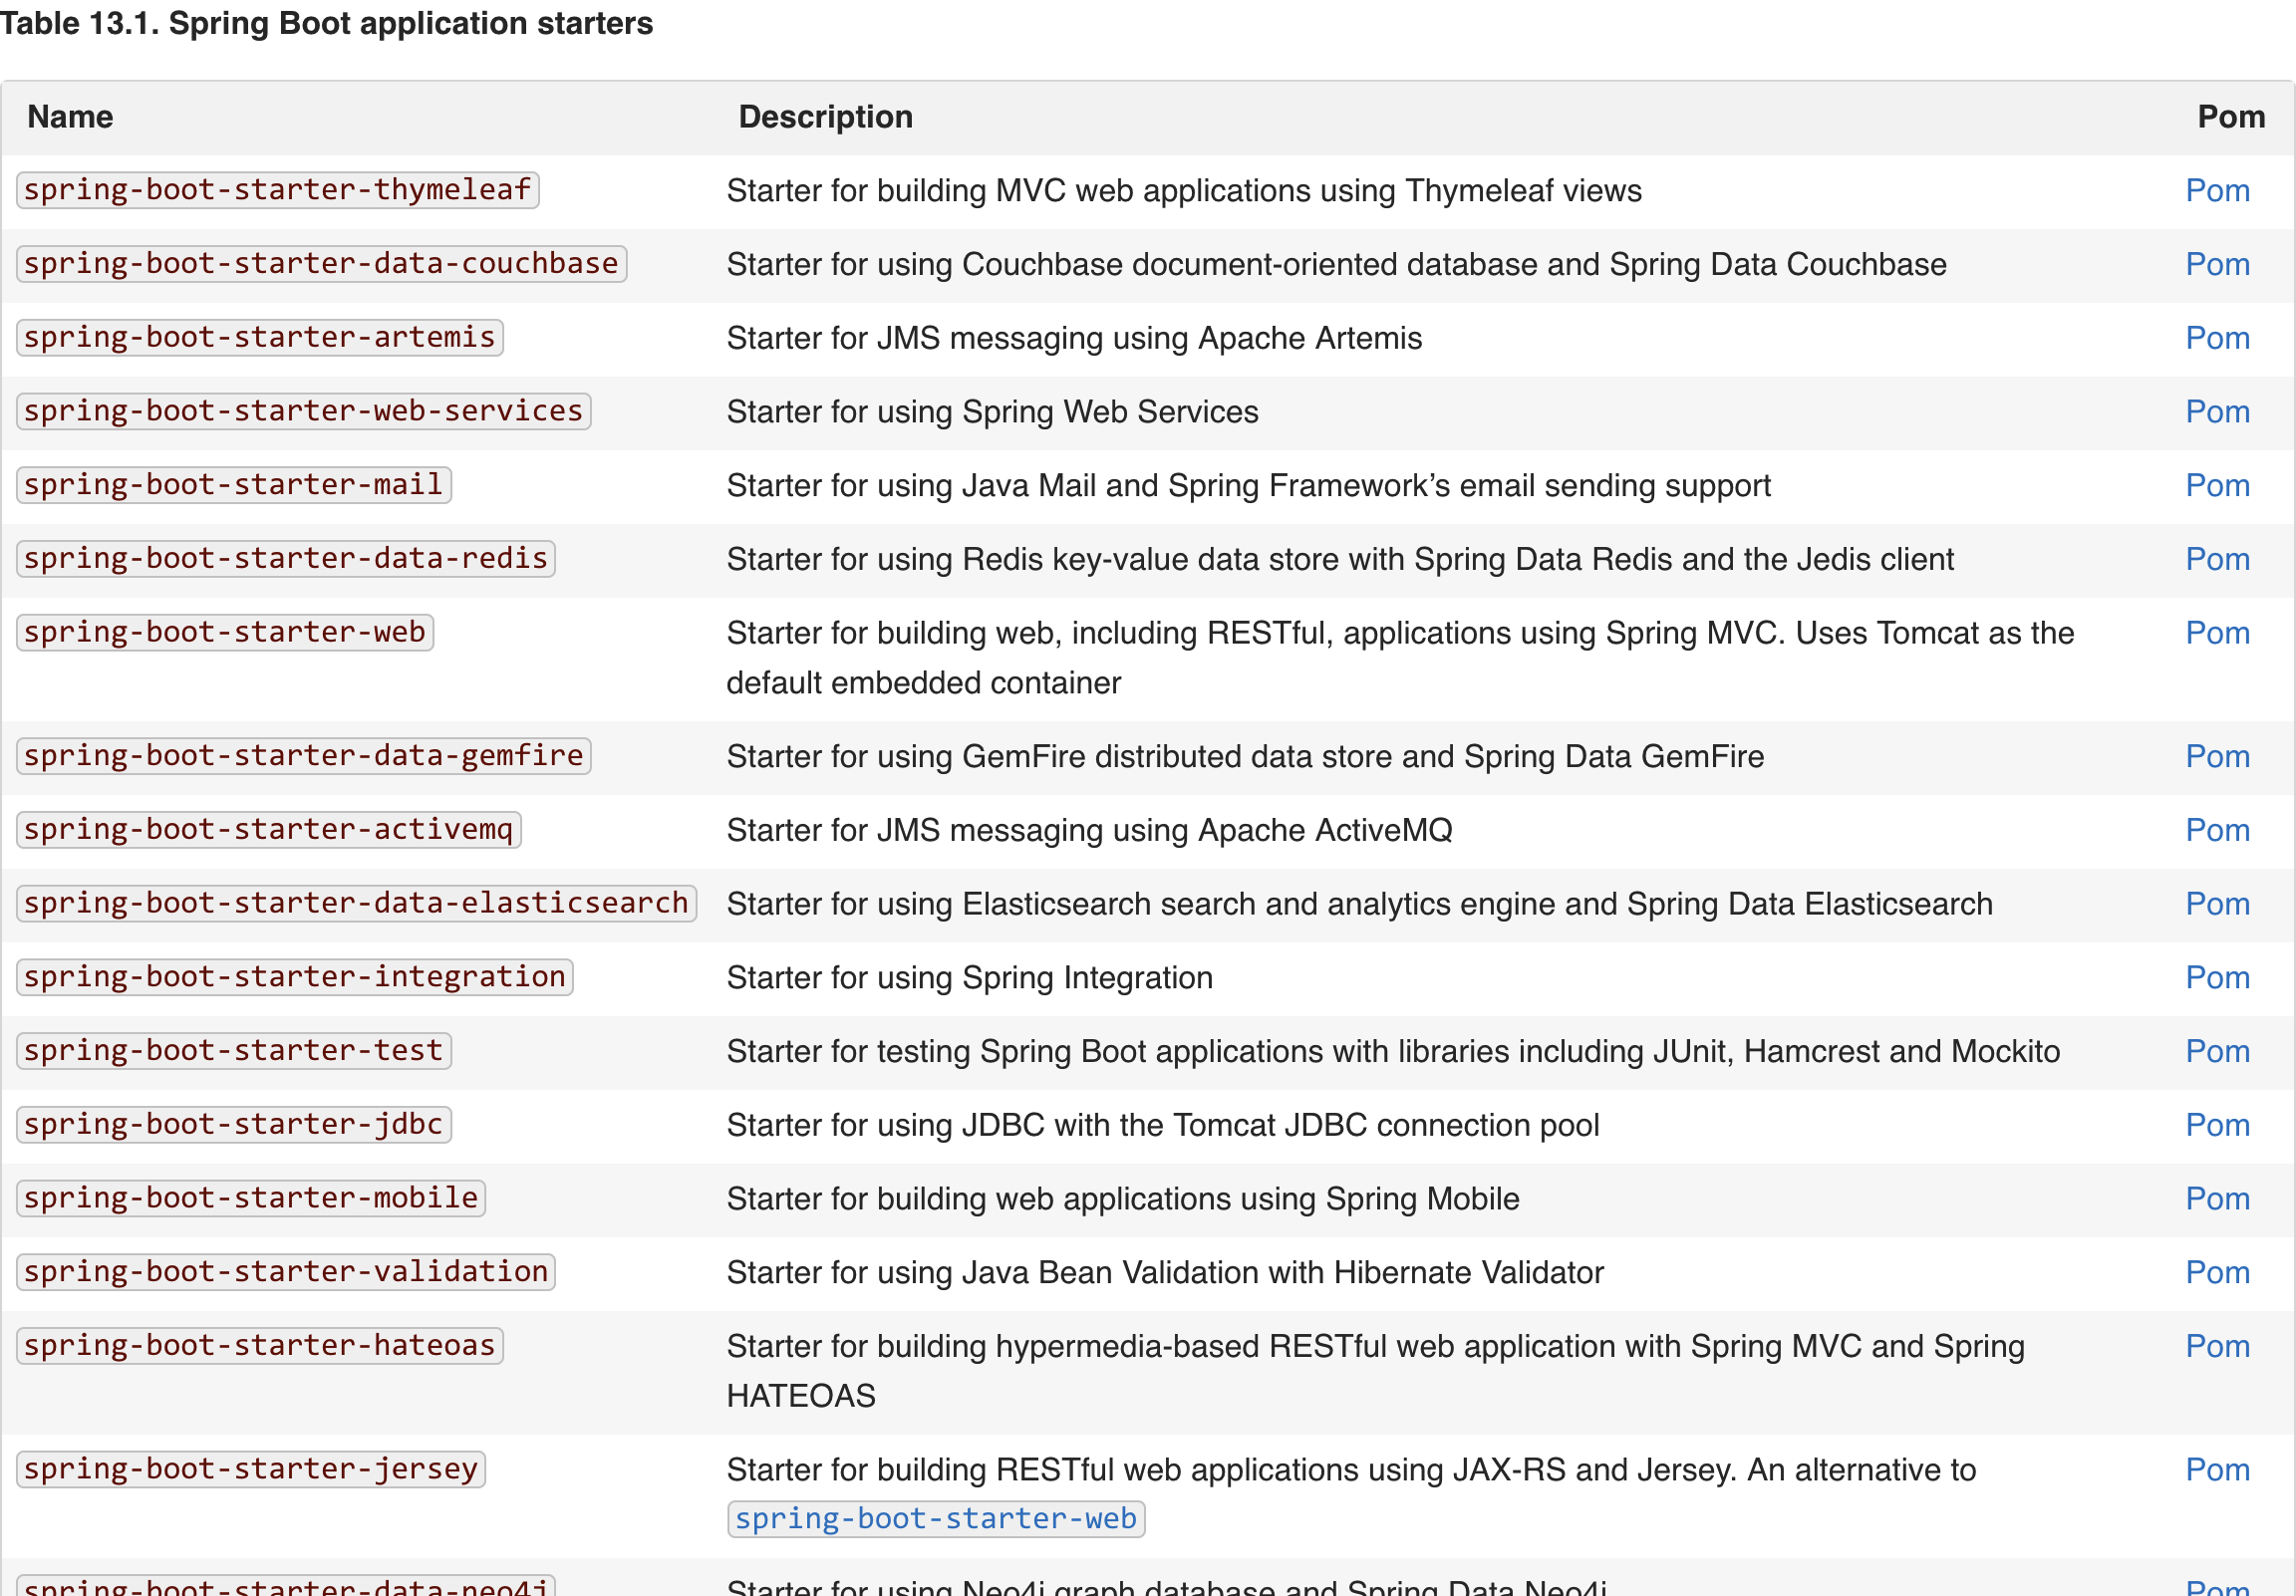Click Pom link for jdbc starter
The image size is (2296, 1596).
[2216, 1125]
